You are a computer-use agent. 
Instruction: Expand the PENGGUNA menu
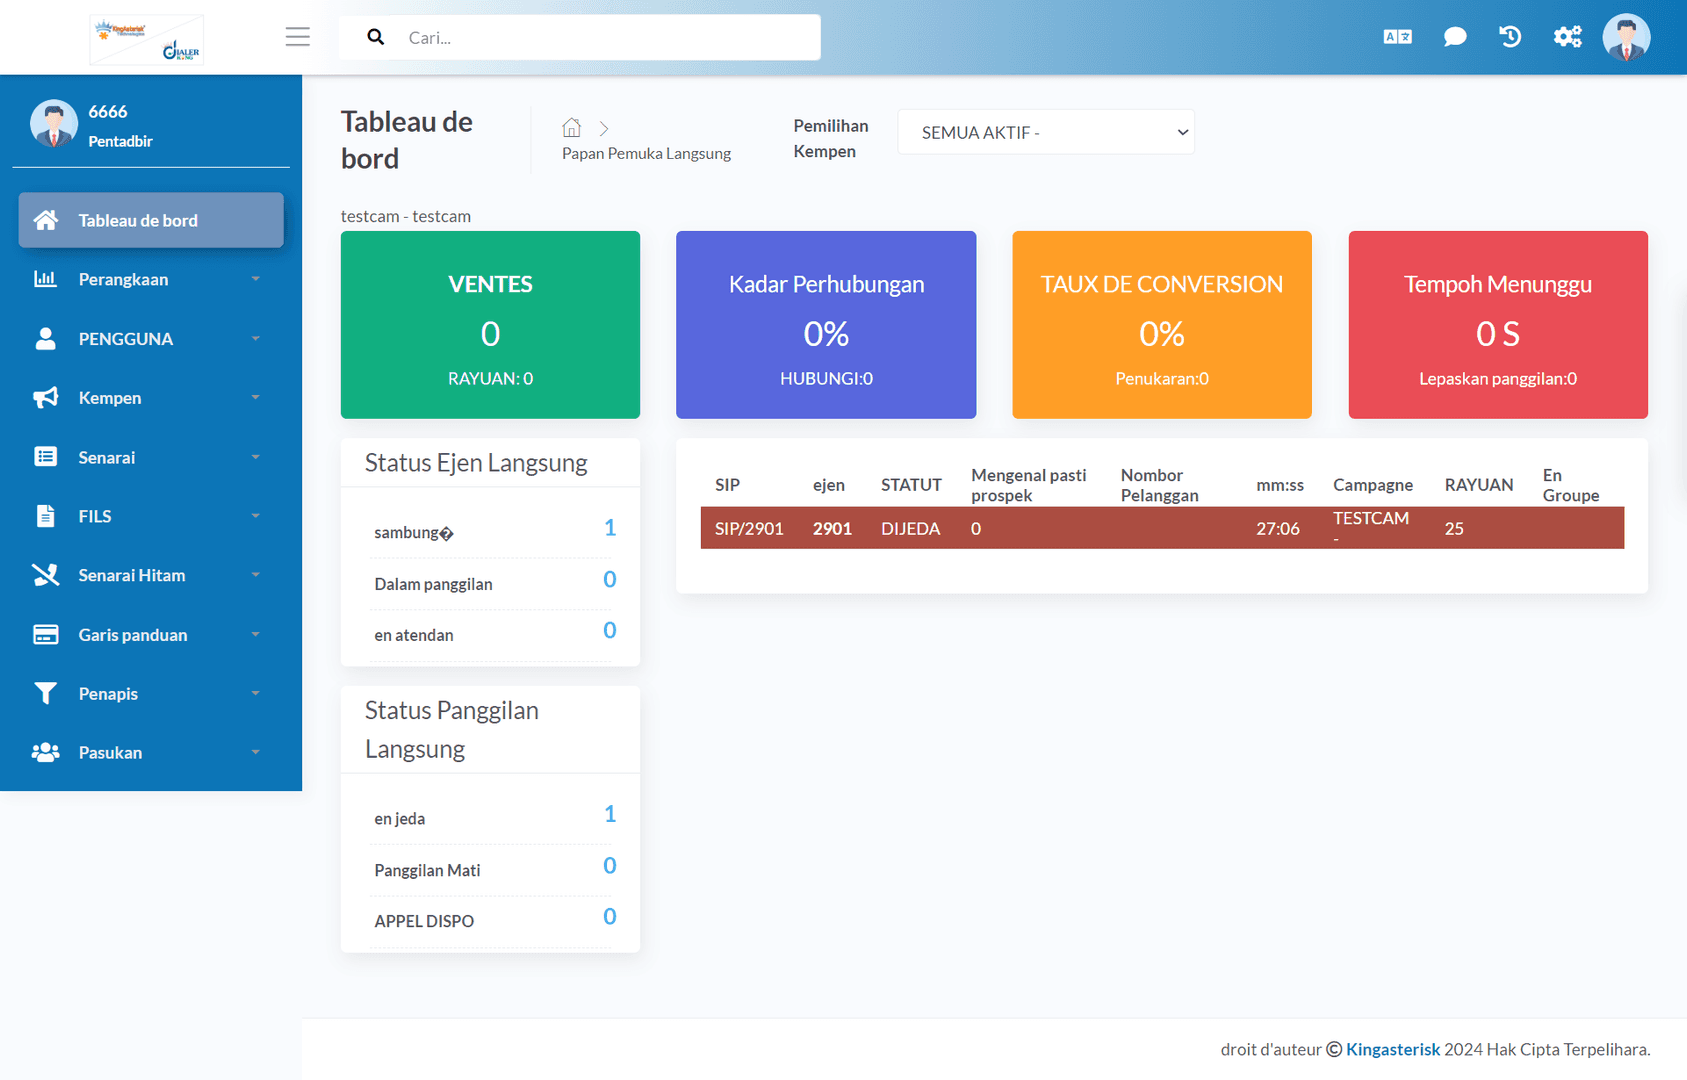(127, 338)
